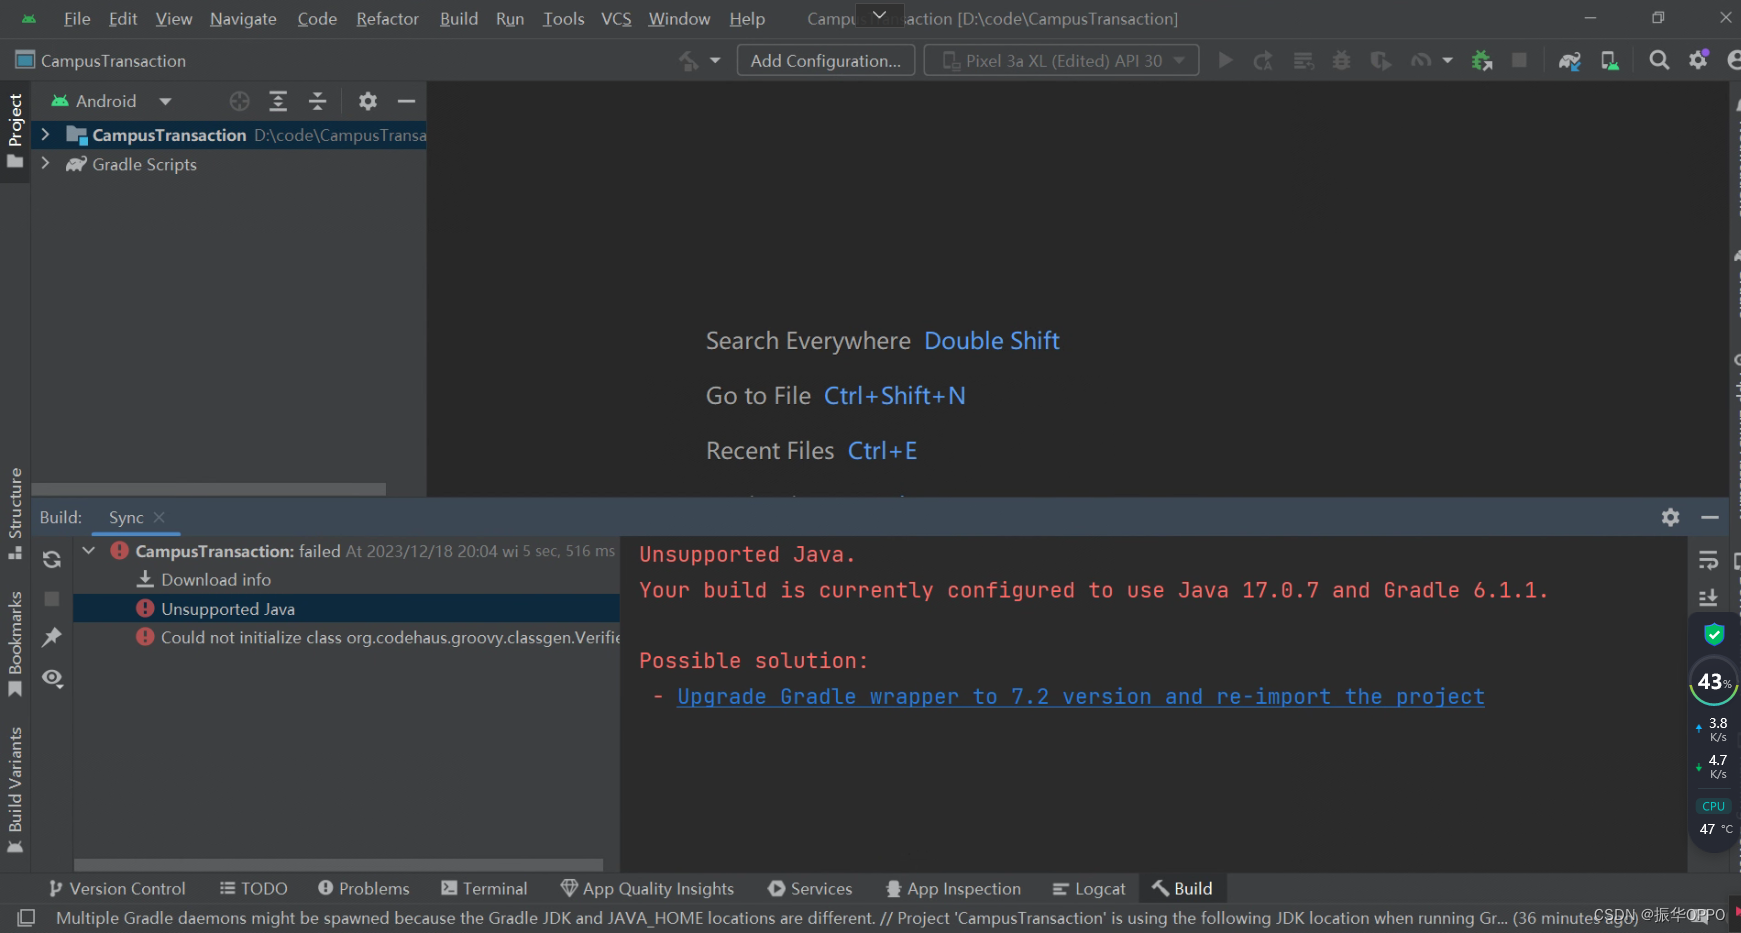Open IDE settings gear in toolbar
Screen dimensions: 1741x933
1699,60
